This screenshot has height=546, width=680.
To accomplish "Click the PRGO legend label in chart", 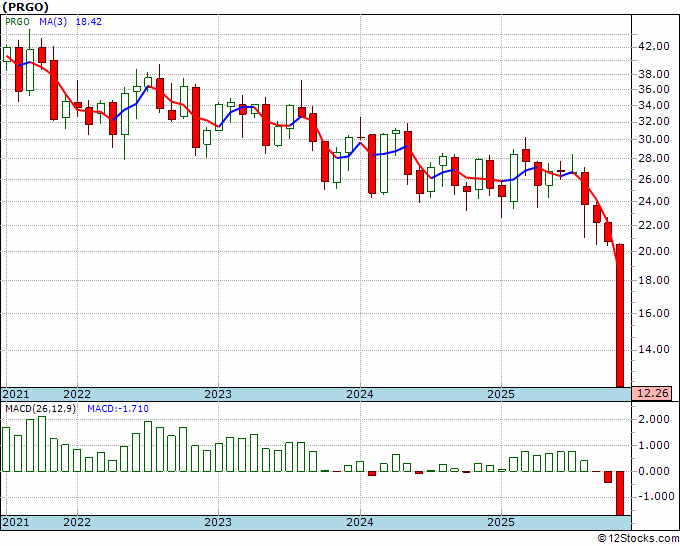I will (17, 22).
